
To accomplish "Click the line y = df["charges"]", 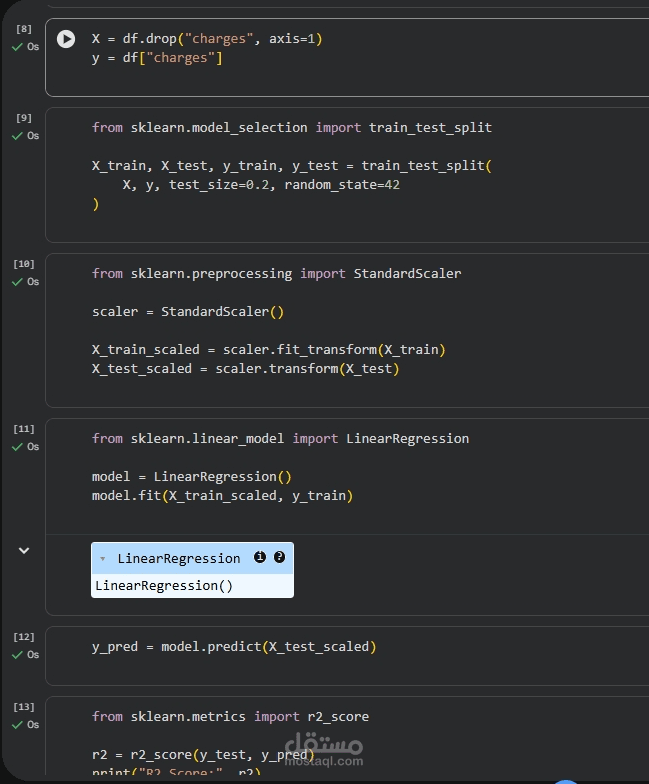I will click(x=157, y=58).
